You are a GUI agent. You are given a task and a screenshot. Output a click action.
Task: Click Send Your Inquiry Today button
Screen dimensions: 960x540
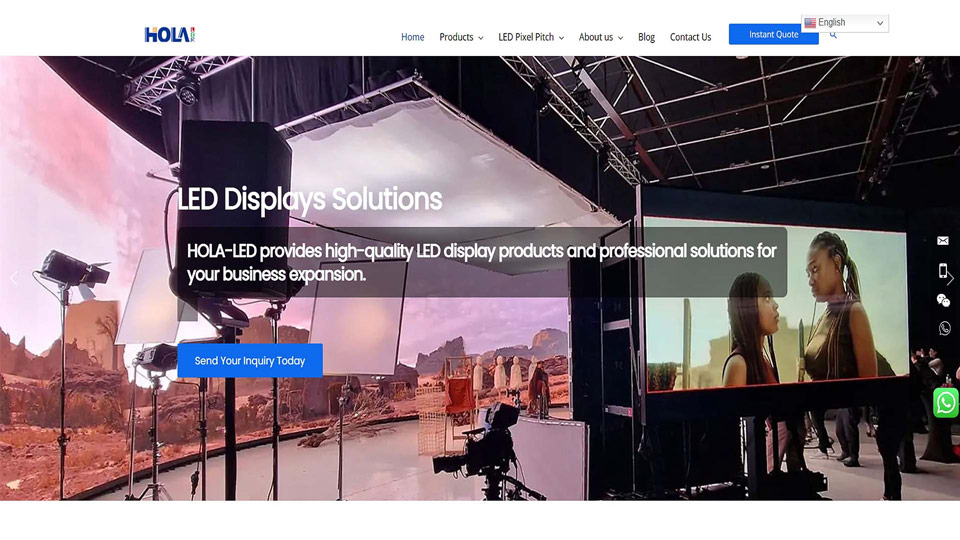[250, 361]
